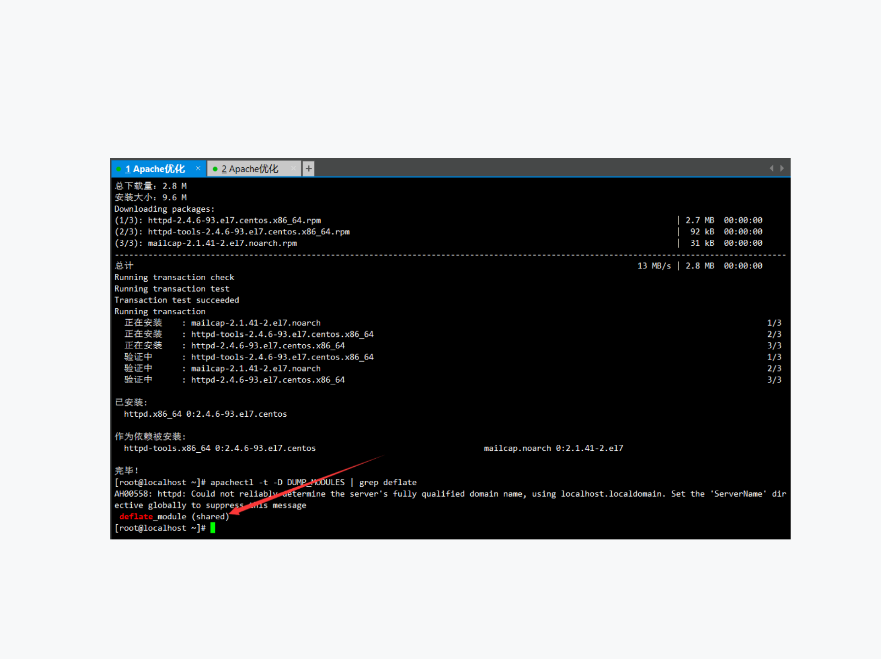881x659 pixels.
Task: Click the '总下载量: 2.8 M' line
Action: pos(151,186)
